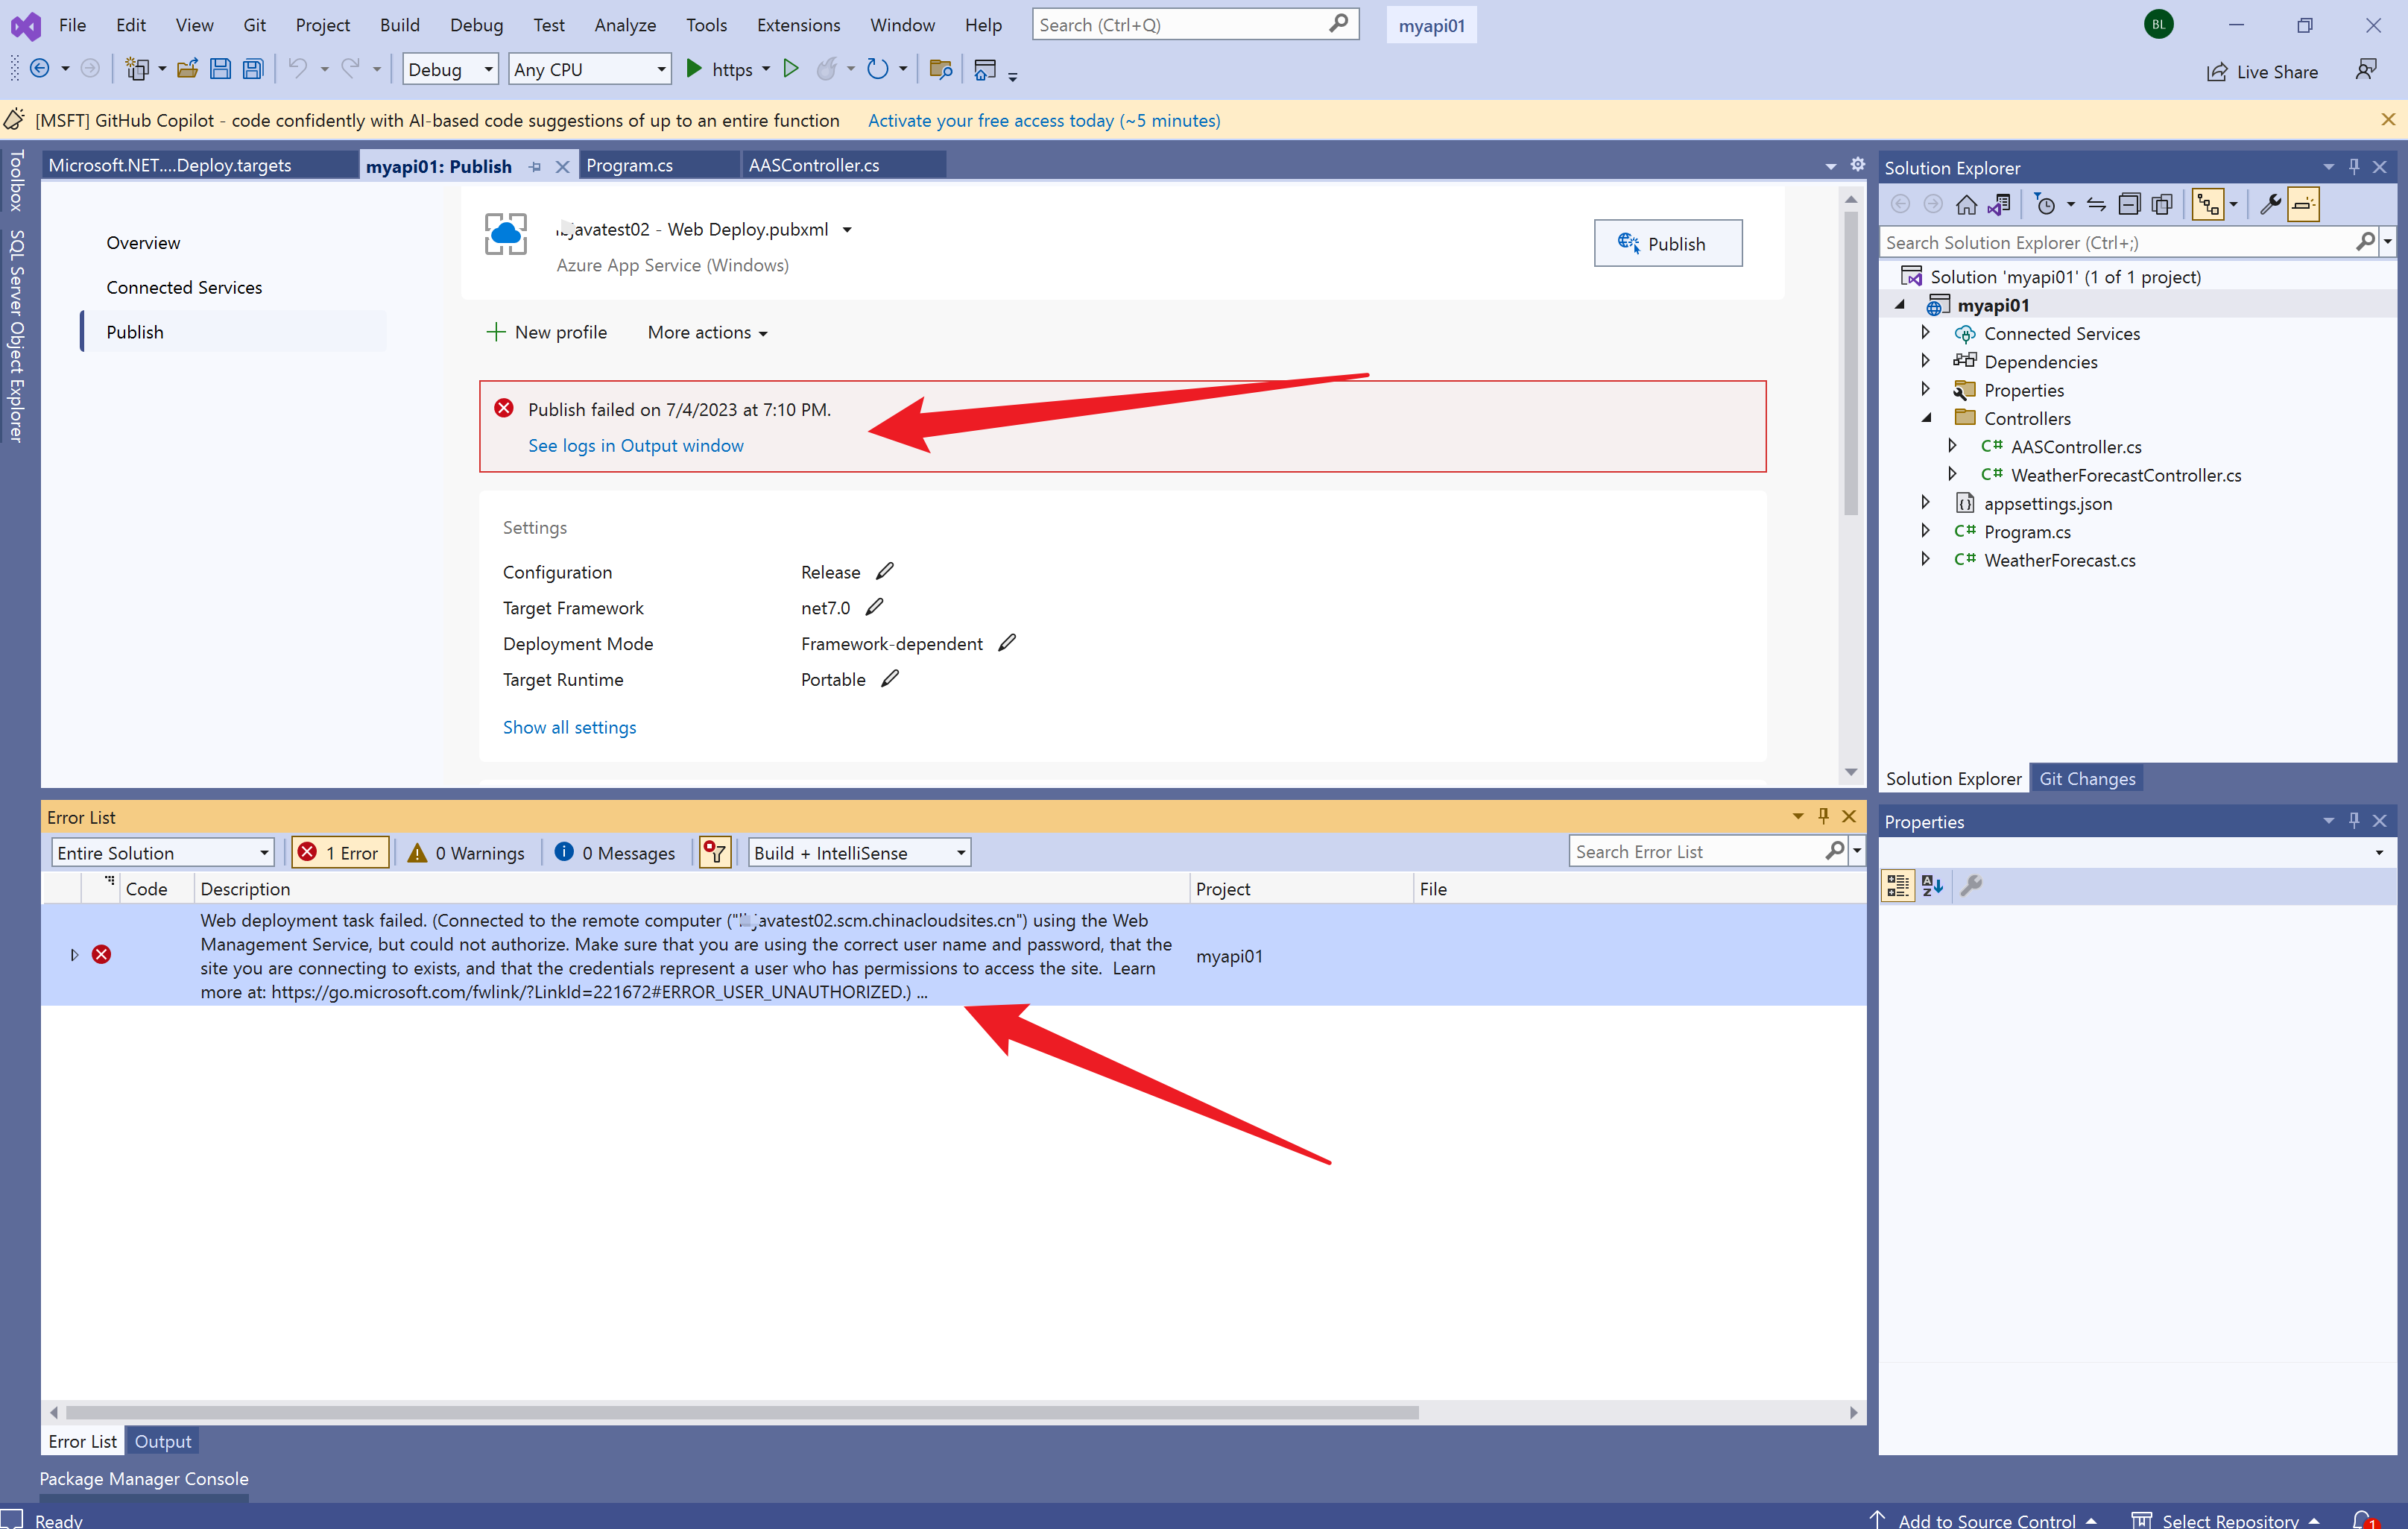
Task: Toggle the 1 Error filter button
Action: (340, 853)
